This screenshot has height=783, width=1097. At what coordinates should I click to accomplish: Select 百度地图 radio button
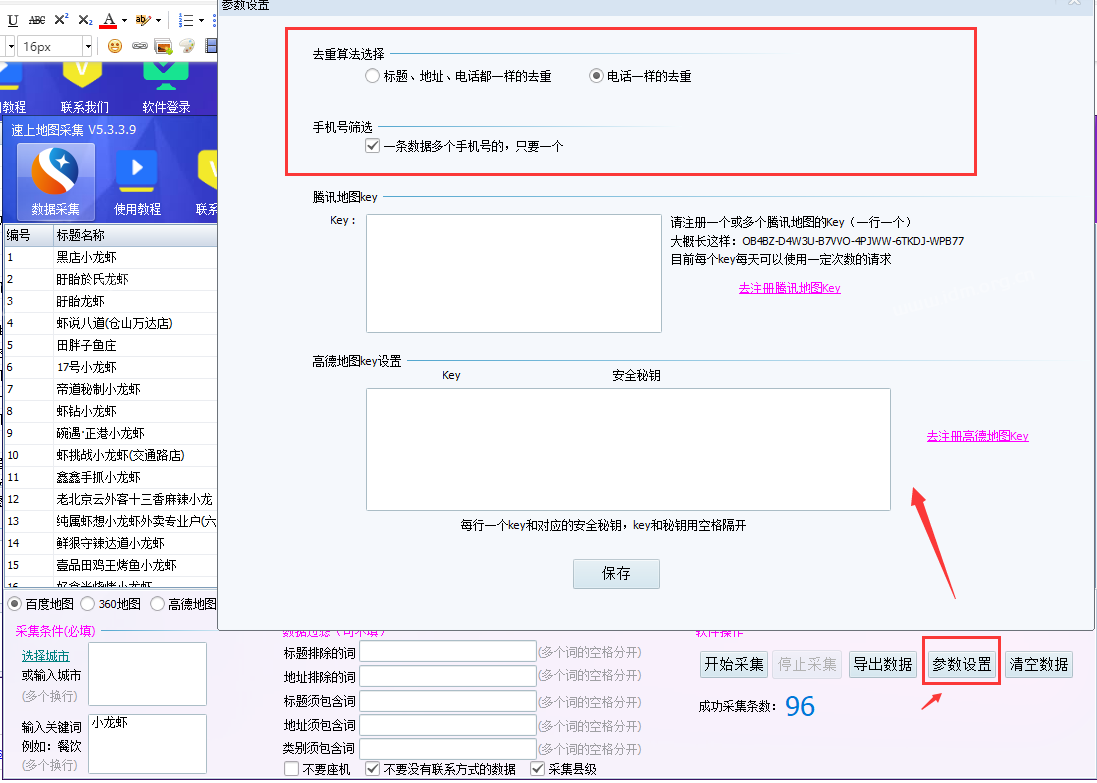click(x=14, y=603)
